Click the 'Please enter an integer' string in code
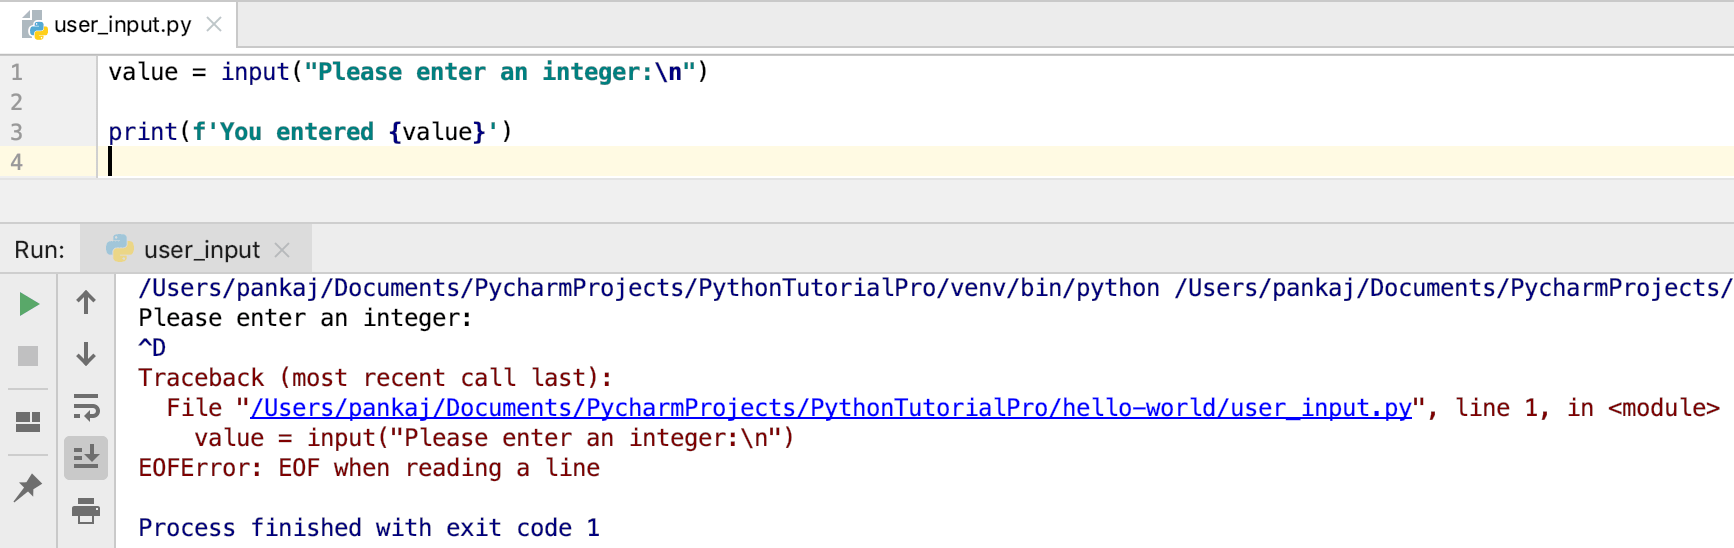The height and width of the screenshot is (548, 1734). click(x=500, y=72)
